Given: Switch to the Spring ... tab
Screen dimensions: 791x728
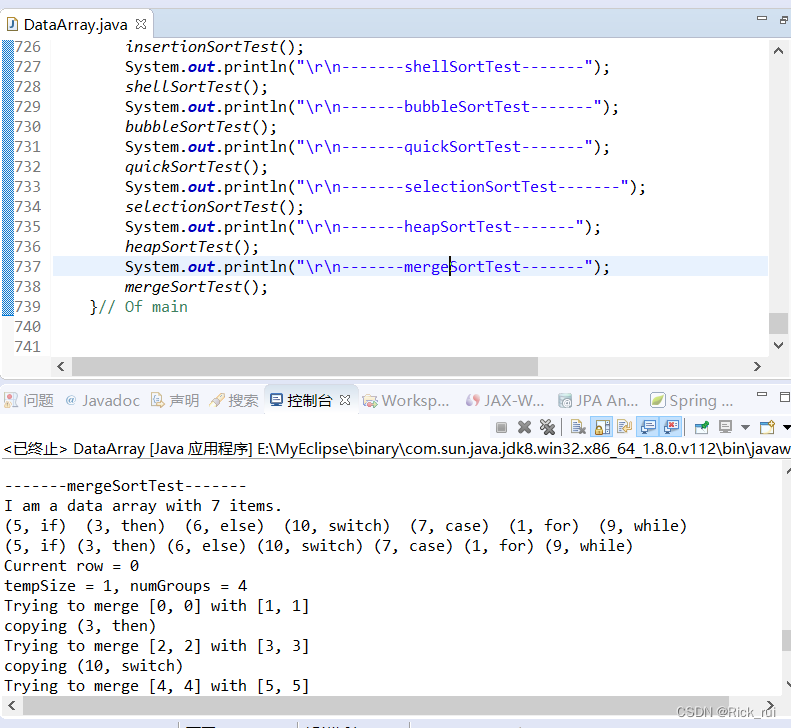Looking at the screenshot, I should point(692,401).
